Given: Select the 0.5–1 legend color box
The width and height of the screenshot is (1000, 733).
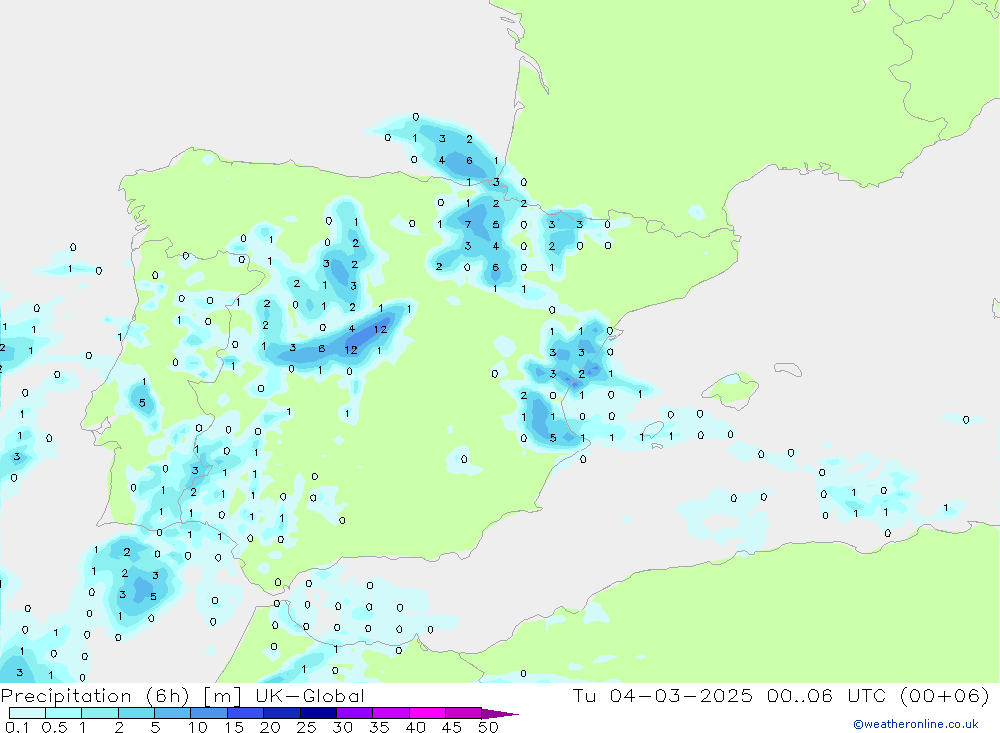Looking at the screenshot, I should (64, 713).
